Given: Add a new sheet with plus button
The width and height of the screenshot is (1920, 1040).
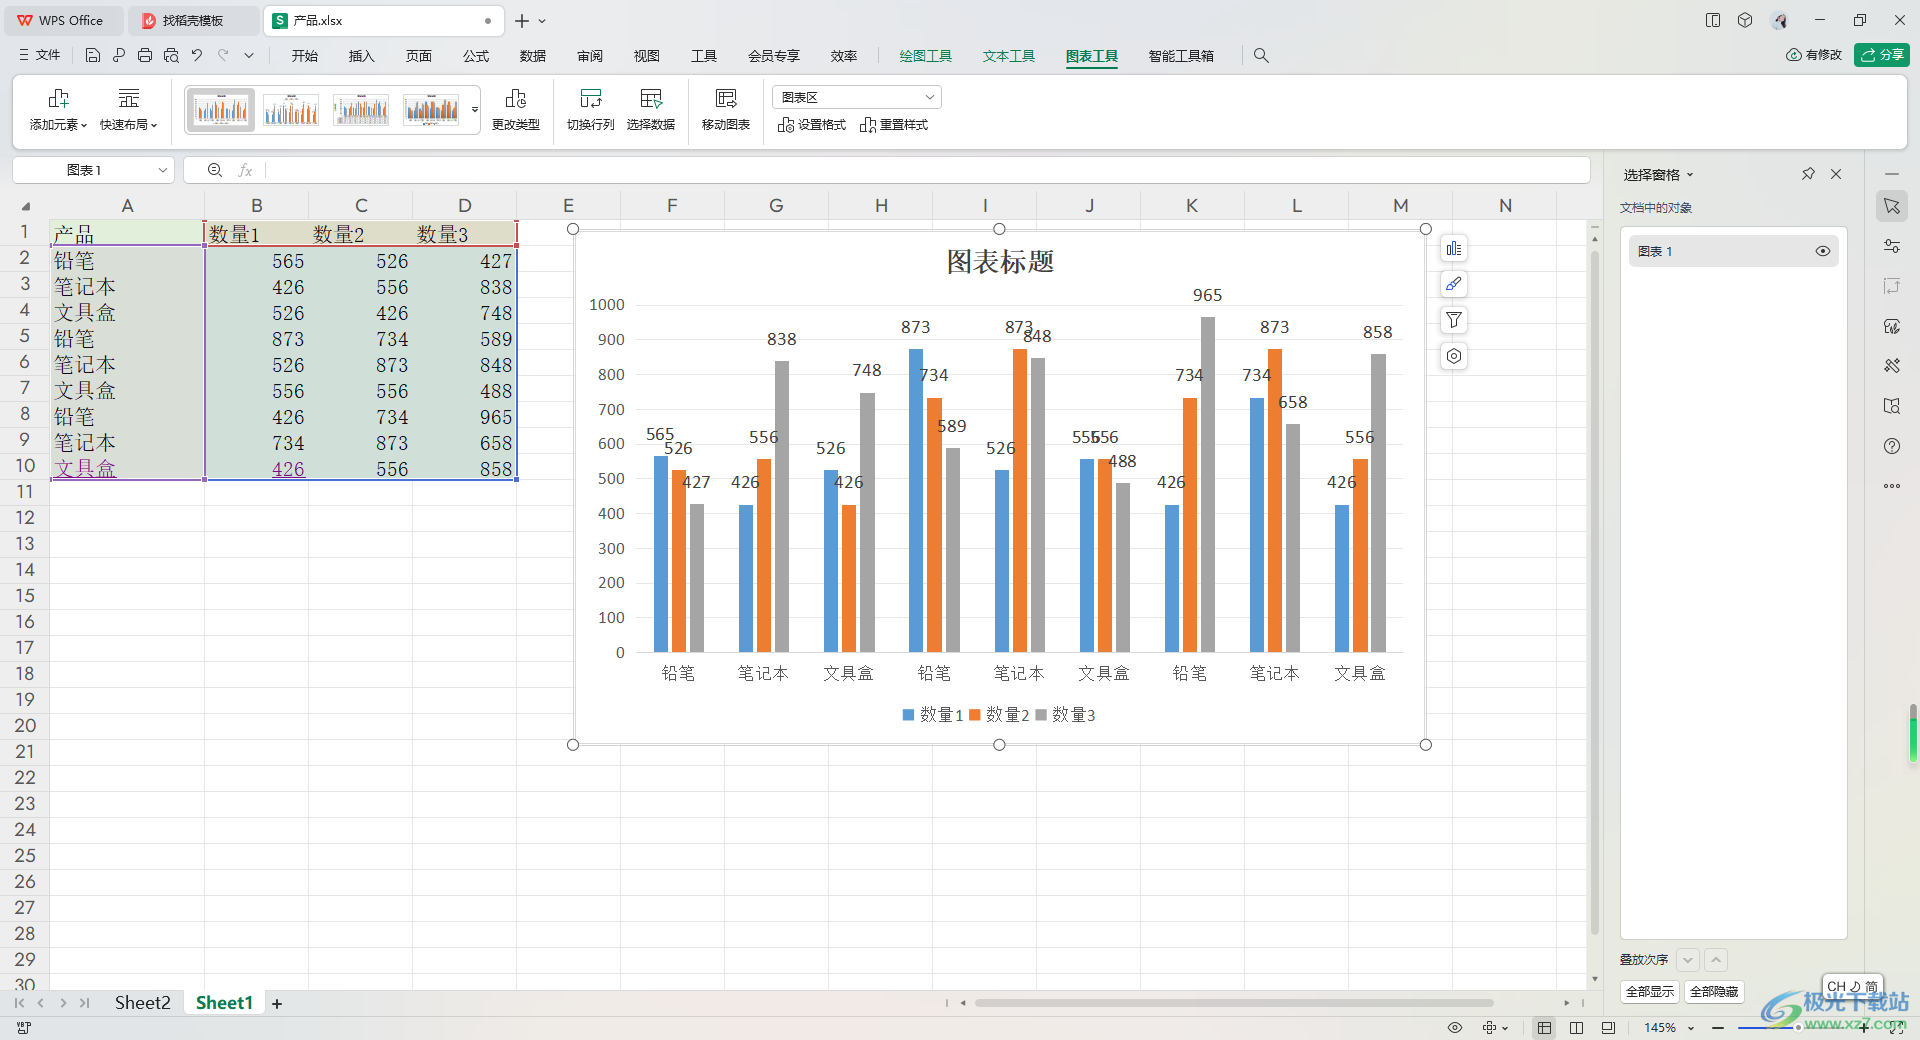Looking at the screenshot, I should [277, 1003].
